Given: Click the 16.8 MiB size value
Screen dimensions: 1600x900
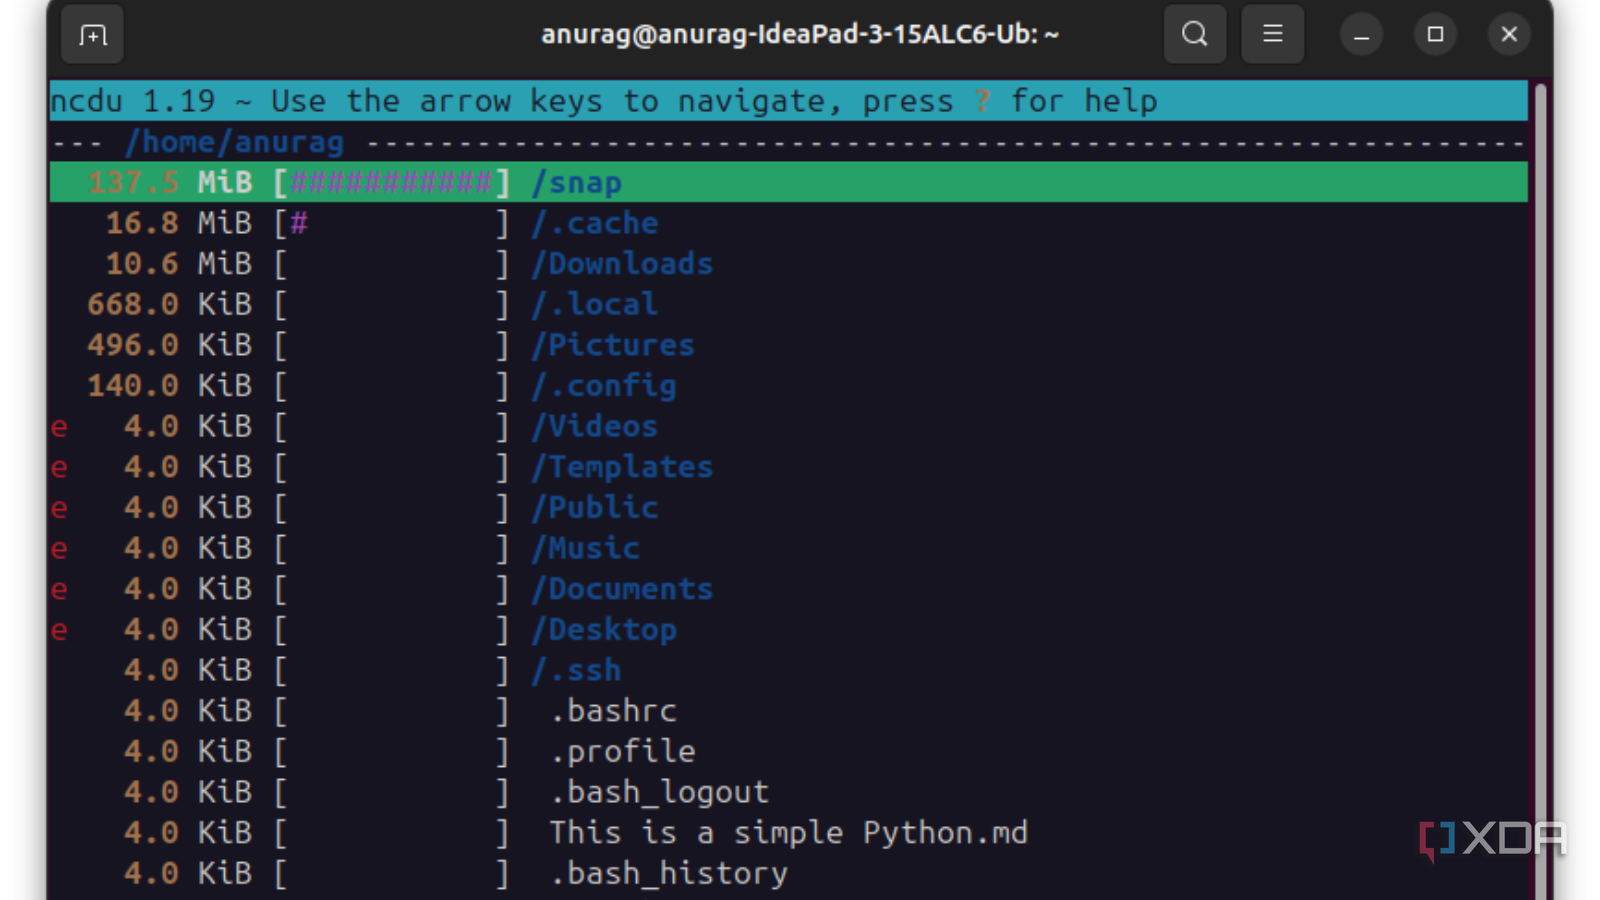Looking at the screenshot, I should (x=179, y=223).
